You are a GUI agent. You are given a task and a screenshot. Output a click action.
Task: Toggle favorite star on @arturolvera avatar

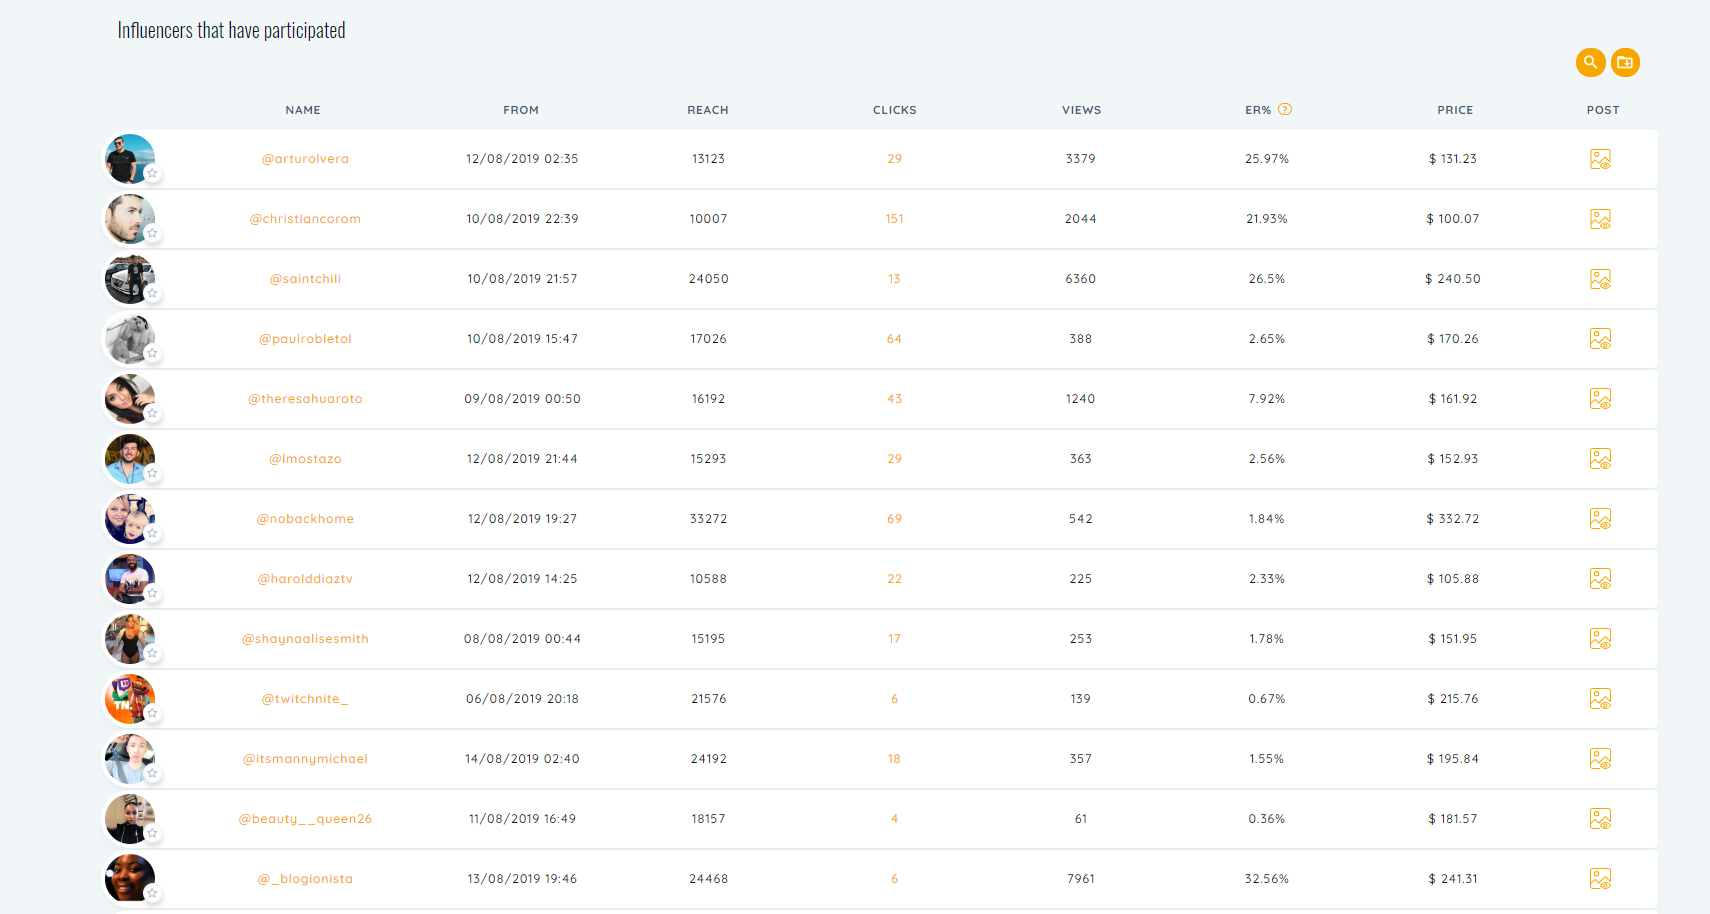pos(152,174)
